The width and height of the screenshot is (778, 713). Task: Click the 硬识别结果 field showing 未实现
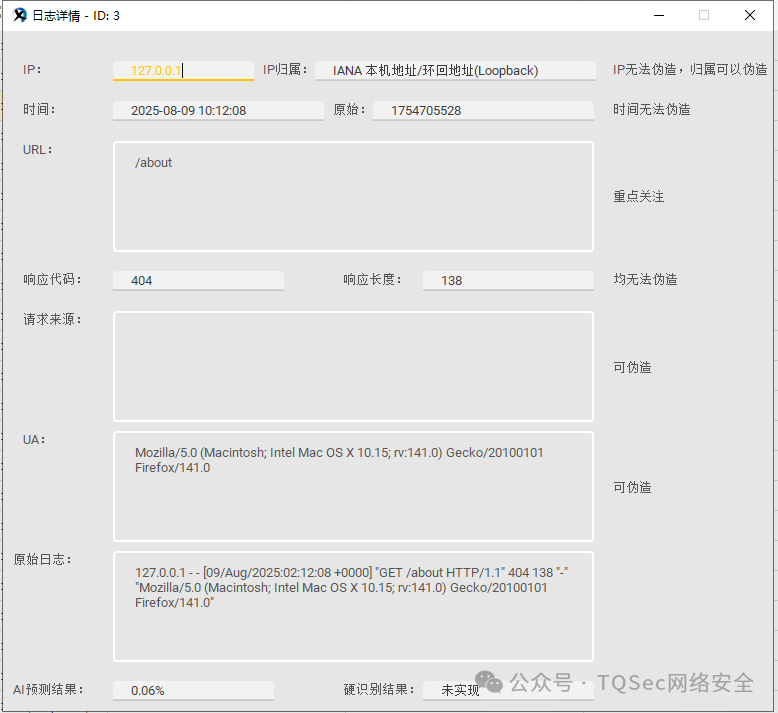(x=508, y=690)
